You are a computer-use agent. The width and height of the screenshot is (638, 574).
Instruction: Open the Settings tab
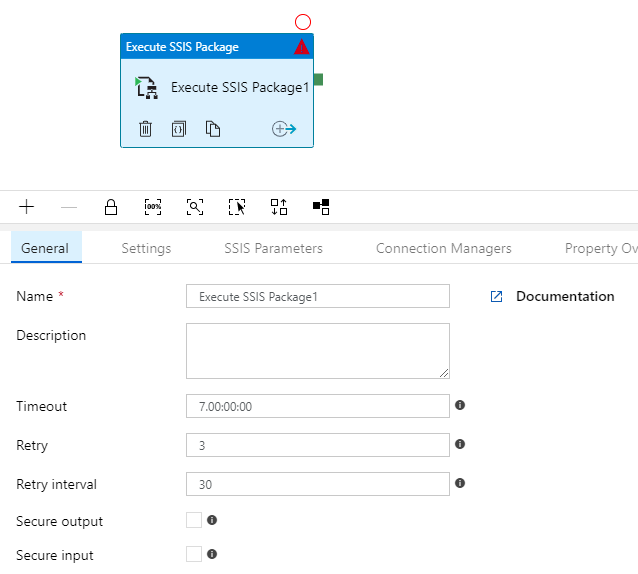point(146,248)
